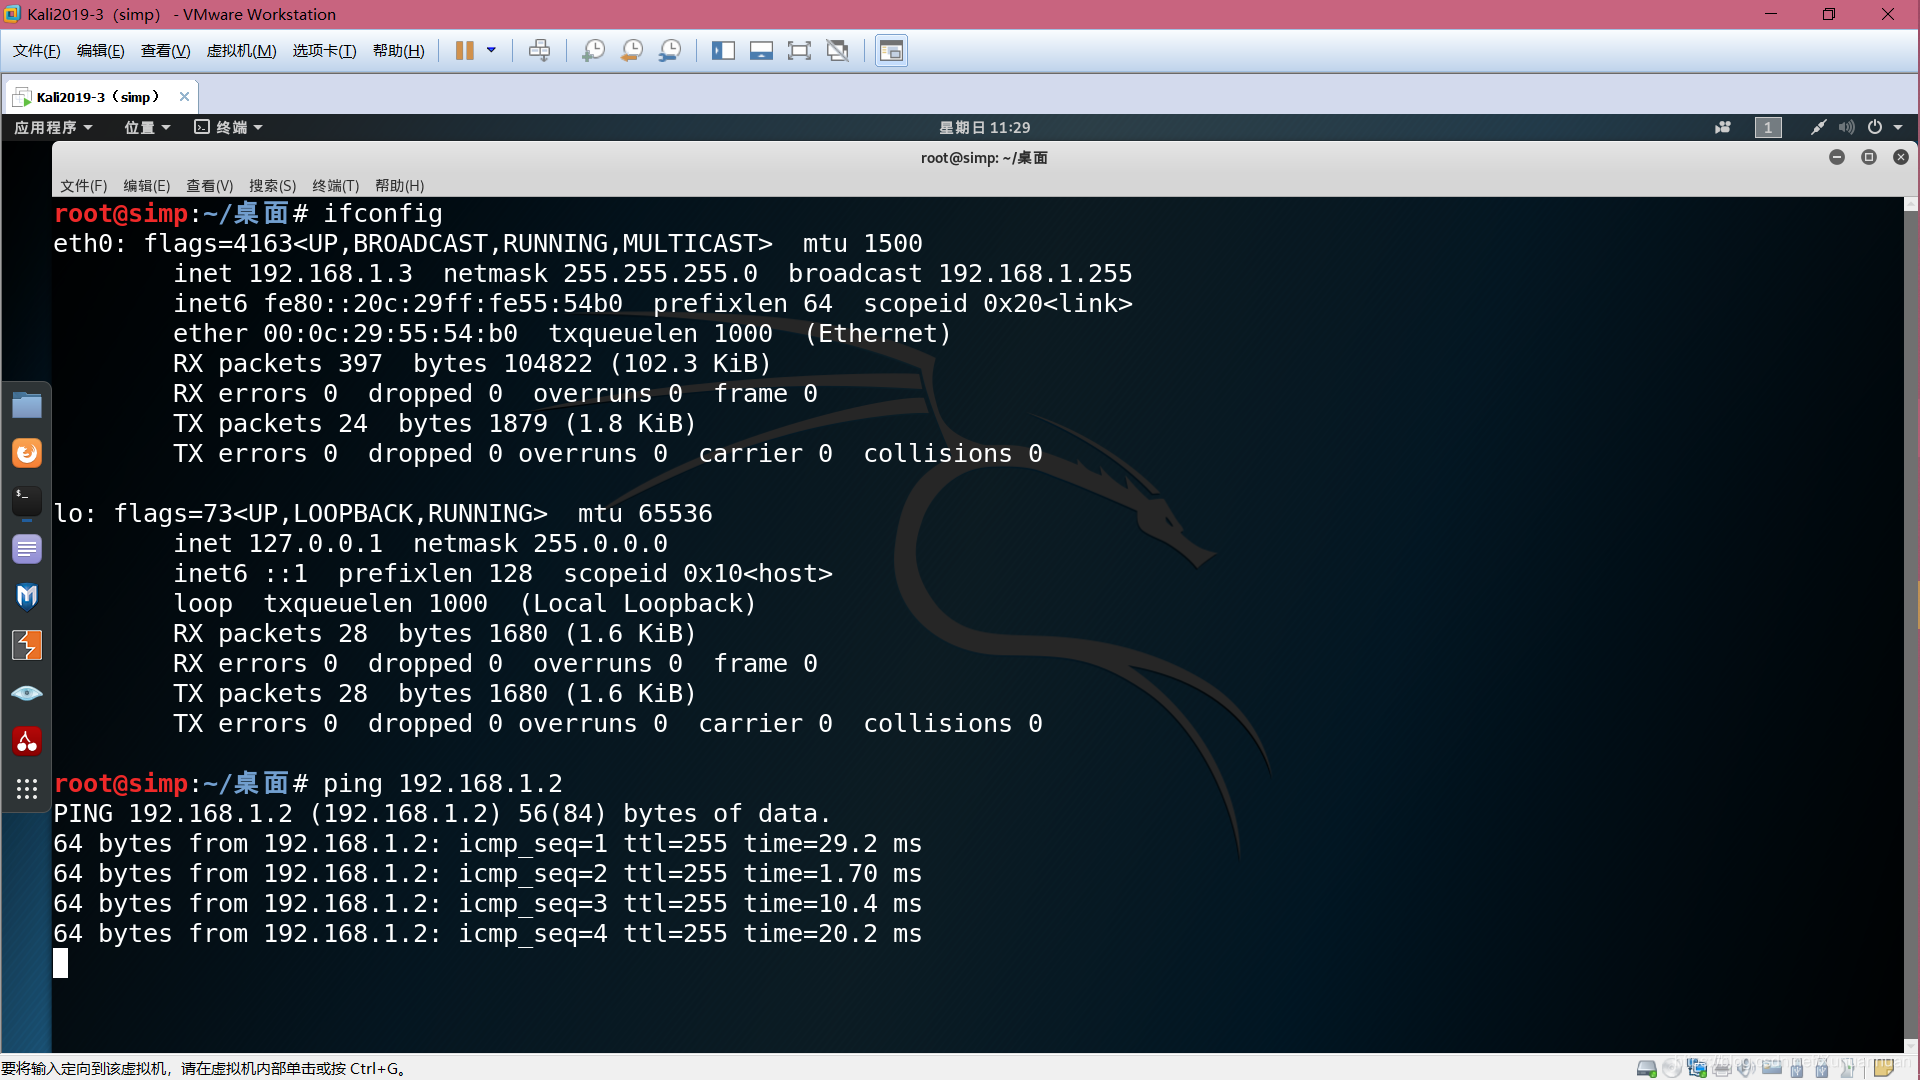Take a snapshot of the VM
This screenshot has height=1080, width=1920.
(x=593, y=51)
